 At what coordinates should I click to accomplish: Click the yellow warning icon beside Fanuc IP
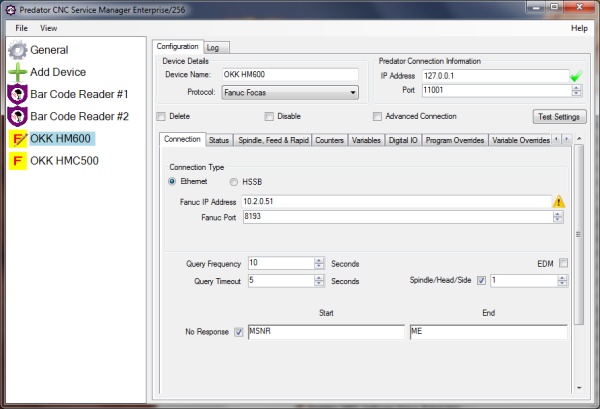[560, 201]
